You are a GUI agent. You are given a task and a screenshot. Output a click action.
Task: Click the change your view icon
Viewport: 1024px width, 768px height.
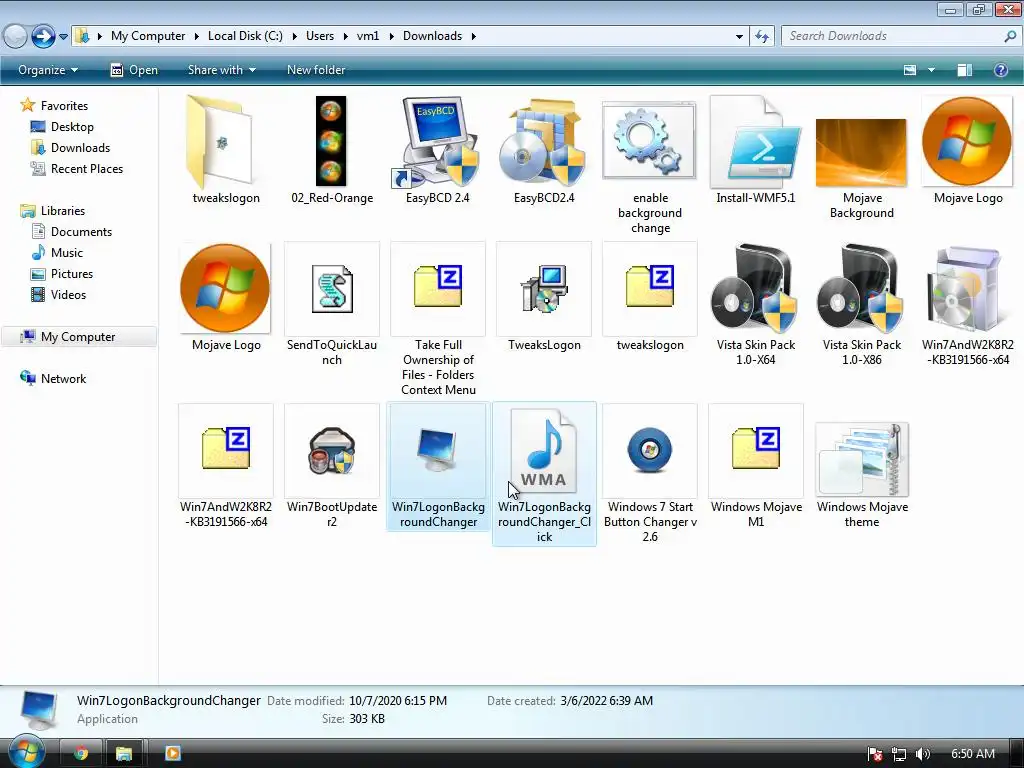pyautogui.click(x=910, y=70)
